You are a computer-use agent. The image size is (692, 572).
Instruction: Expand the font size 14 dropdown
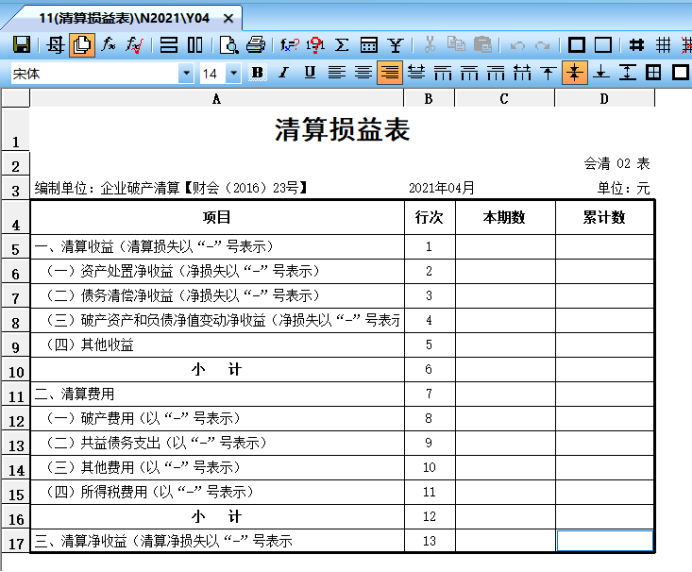pyautogui.click(x=234, y=73)
